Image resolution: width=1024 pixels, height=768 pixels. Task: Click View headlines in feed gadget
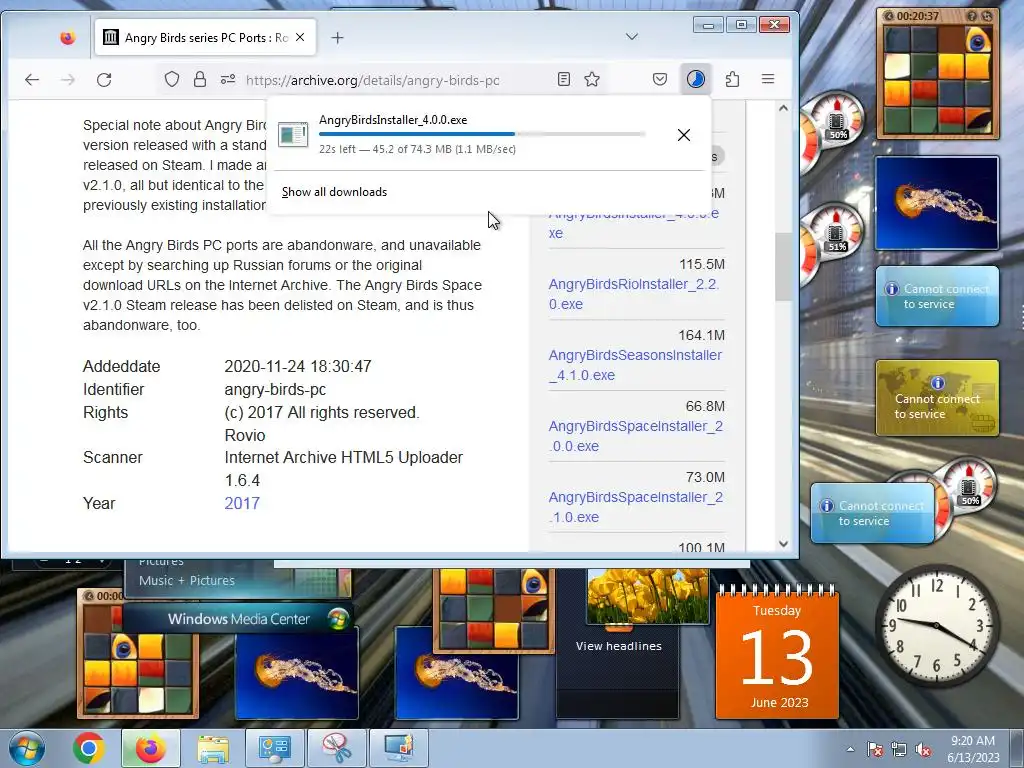[618, 646]
